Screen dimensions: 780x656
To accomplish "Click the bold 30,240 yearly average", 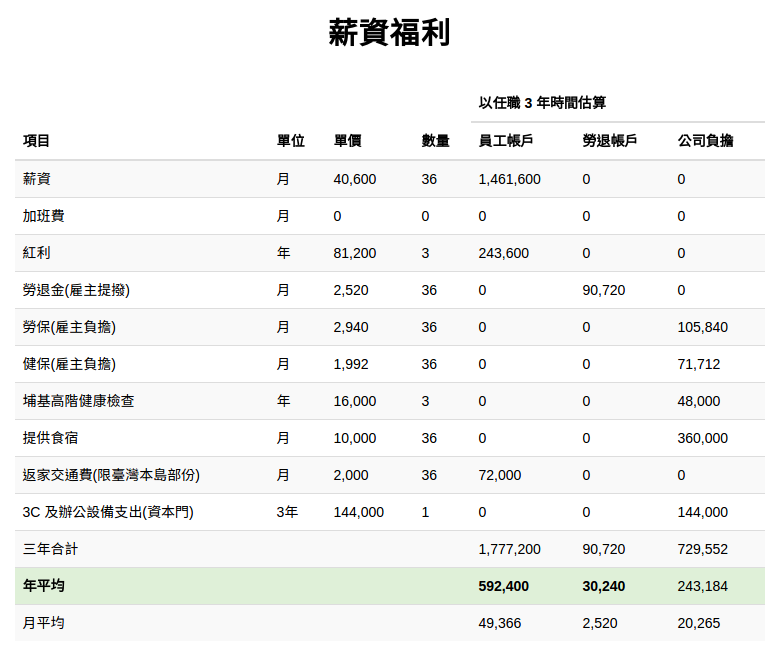I will tap(603, 586).
